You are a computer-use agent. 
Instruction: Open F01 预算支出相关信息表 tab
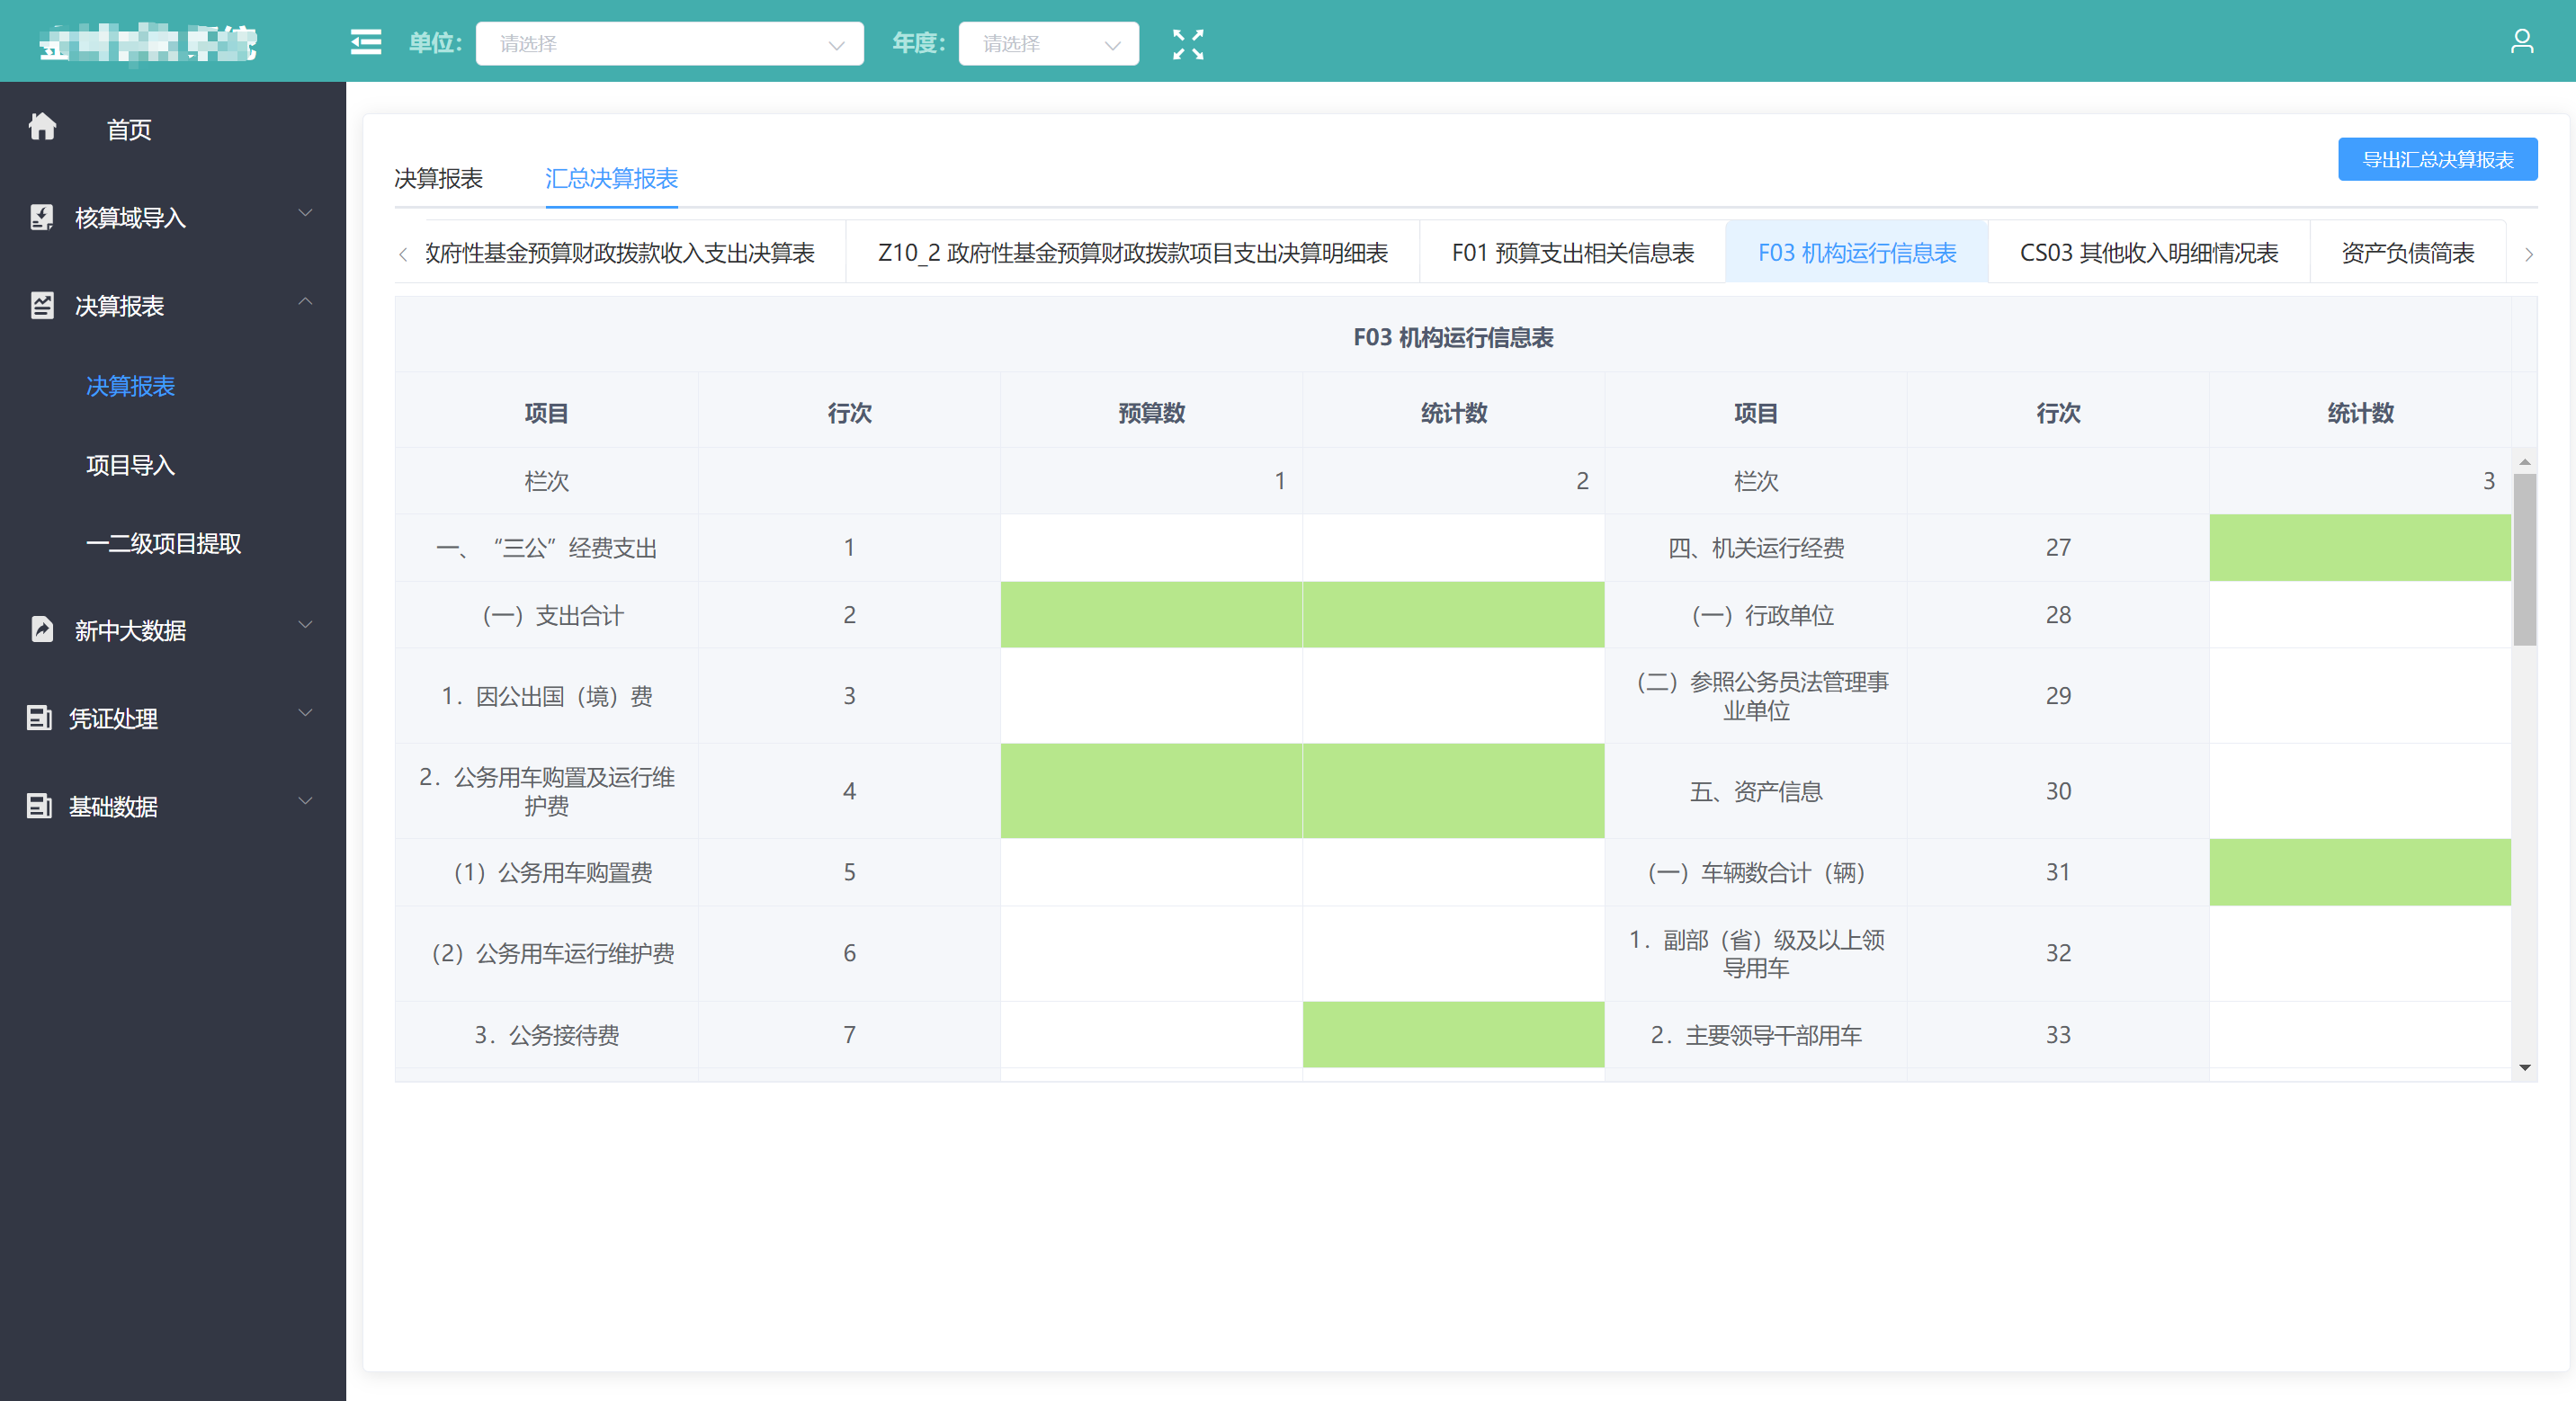pyautogui.click(x=1572, y=253)
